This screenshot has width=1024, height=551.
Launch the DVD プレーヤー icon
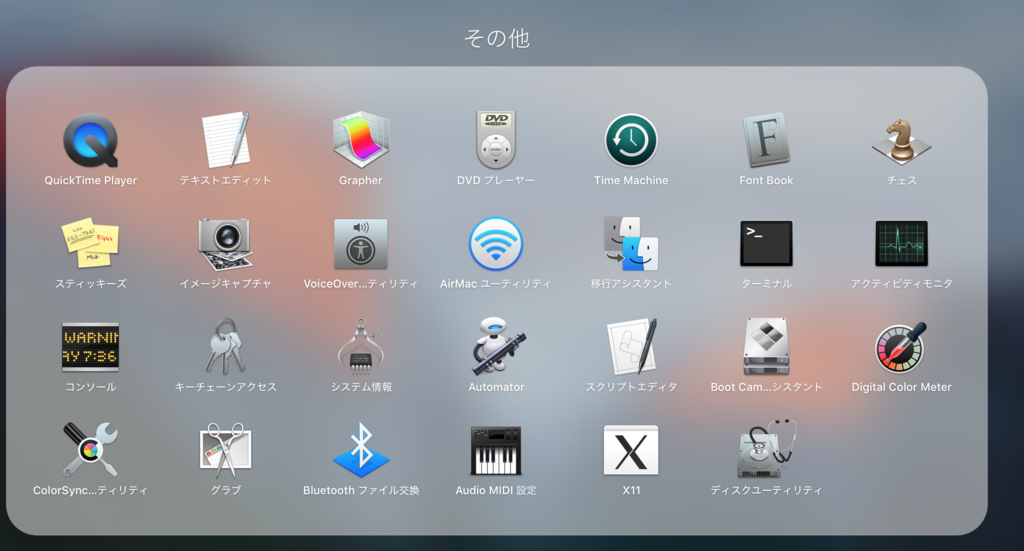click(496, 140)
